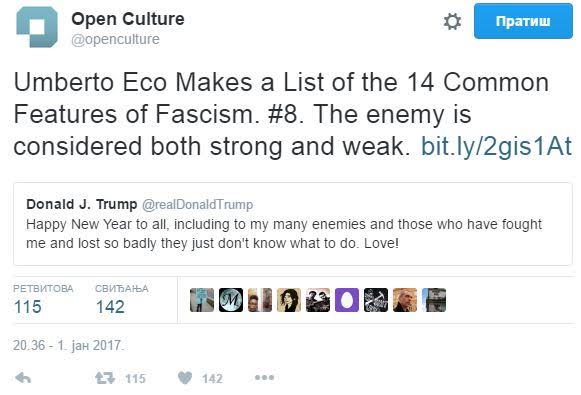Open the tweet timestamp 20.36 - 1. јан 2017
Screen dimensions: 581x395
(68, 345)
